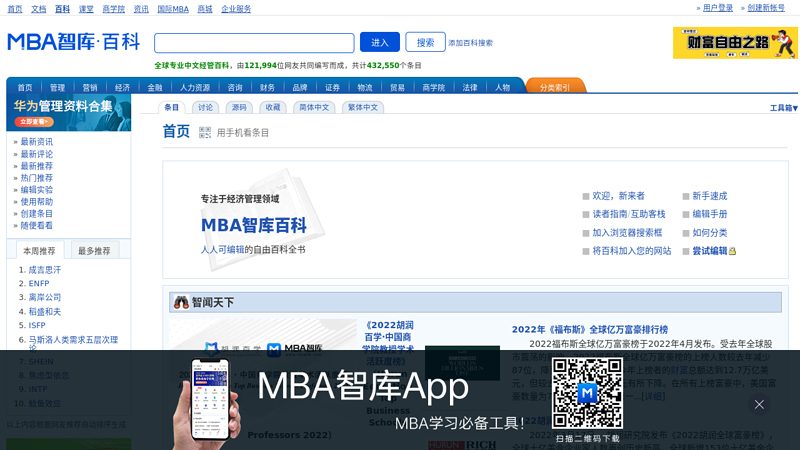Screen dimensions: 800x450
Task: Switch to the 条目 tab
Action: [171, 107]
